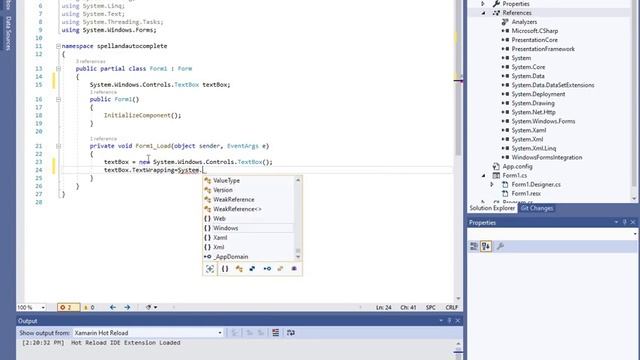This screenshot has height=360, width=640.
Task: Click the InitializeComponent() call in code
Action: [x=142, y=116]
